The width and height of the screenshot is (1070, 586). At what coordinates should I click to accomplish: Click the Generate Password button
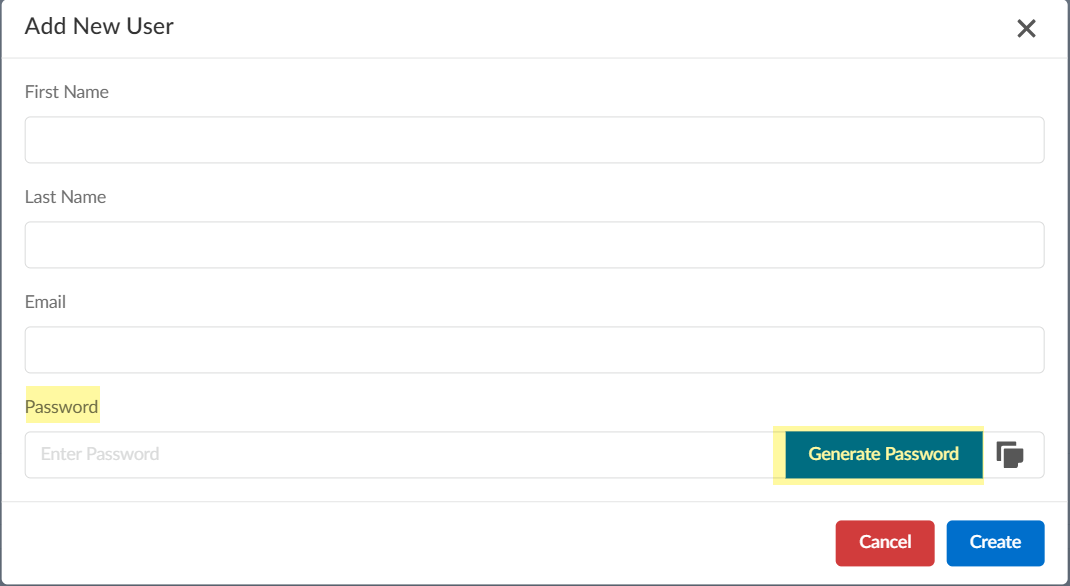pos(883,454)
